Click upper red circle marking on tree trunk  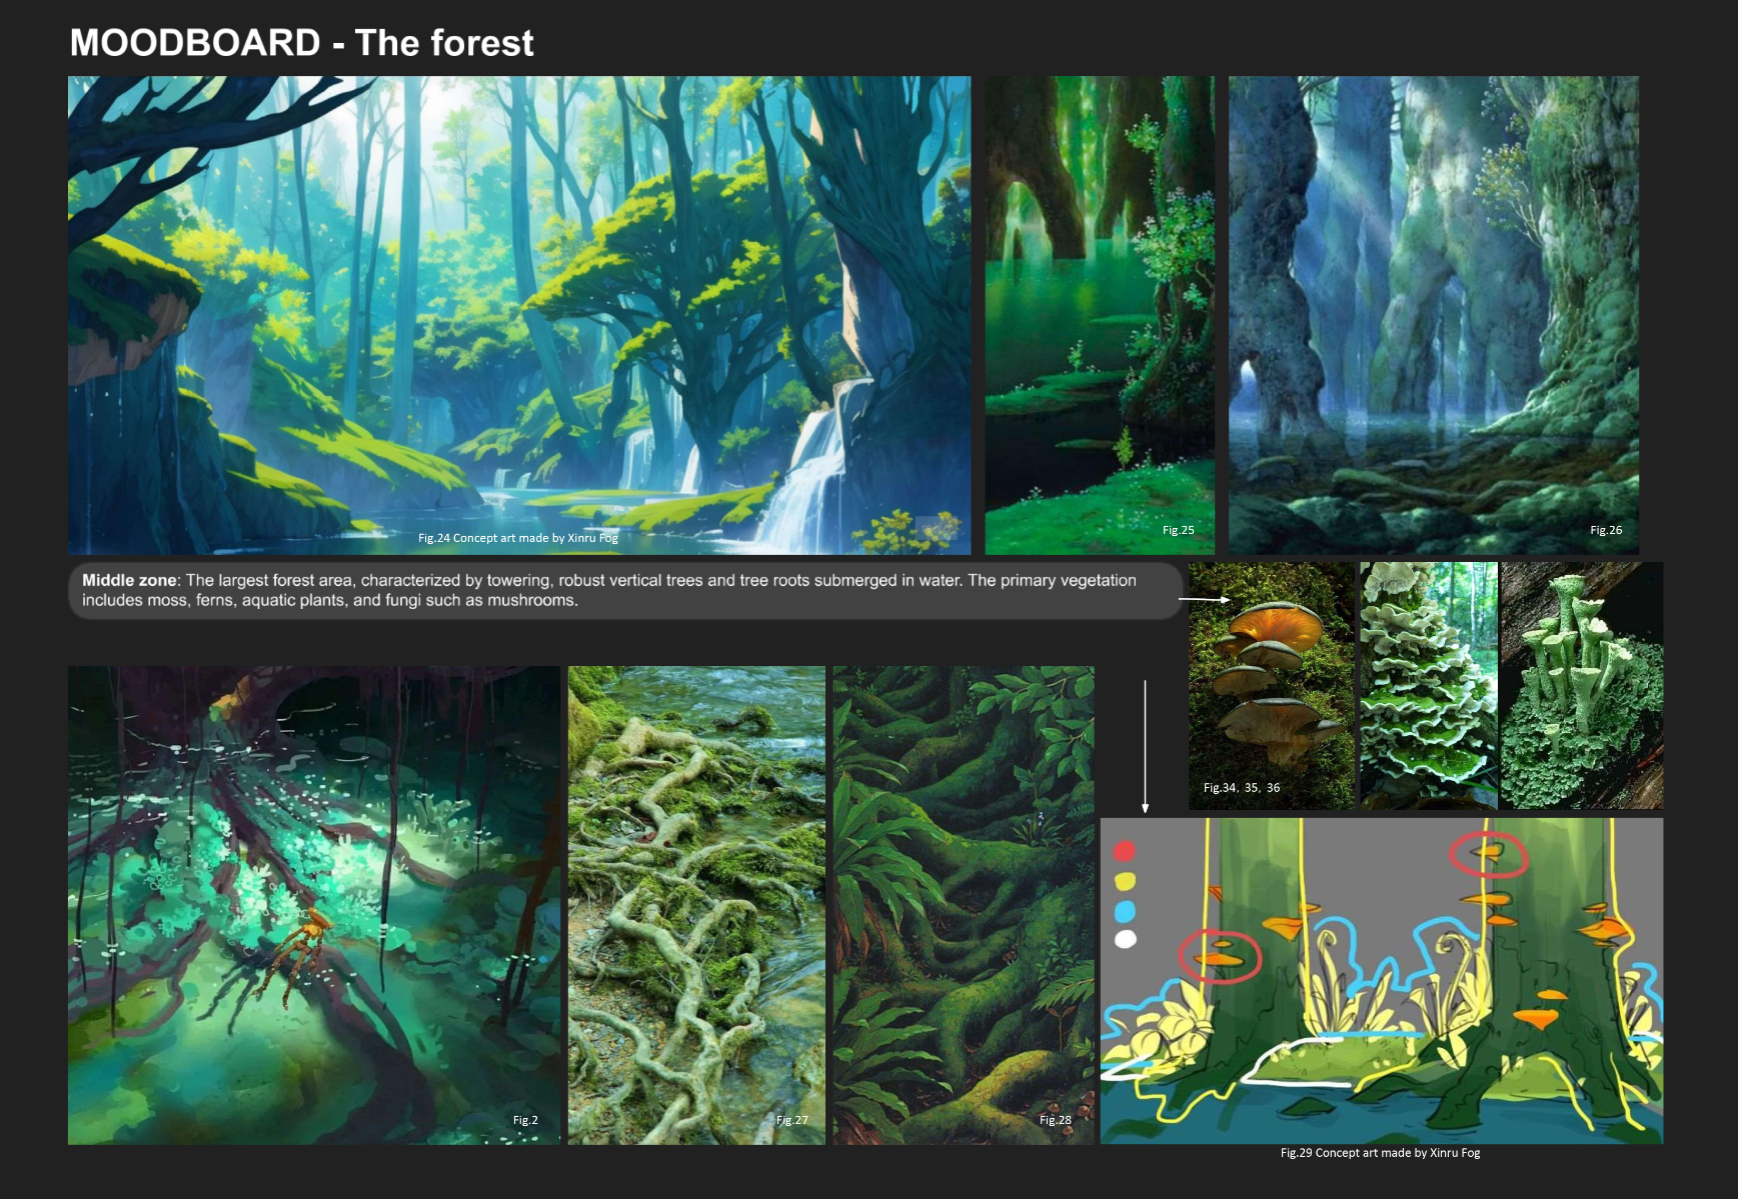pyautogui.click(x=1489, y=854)
